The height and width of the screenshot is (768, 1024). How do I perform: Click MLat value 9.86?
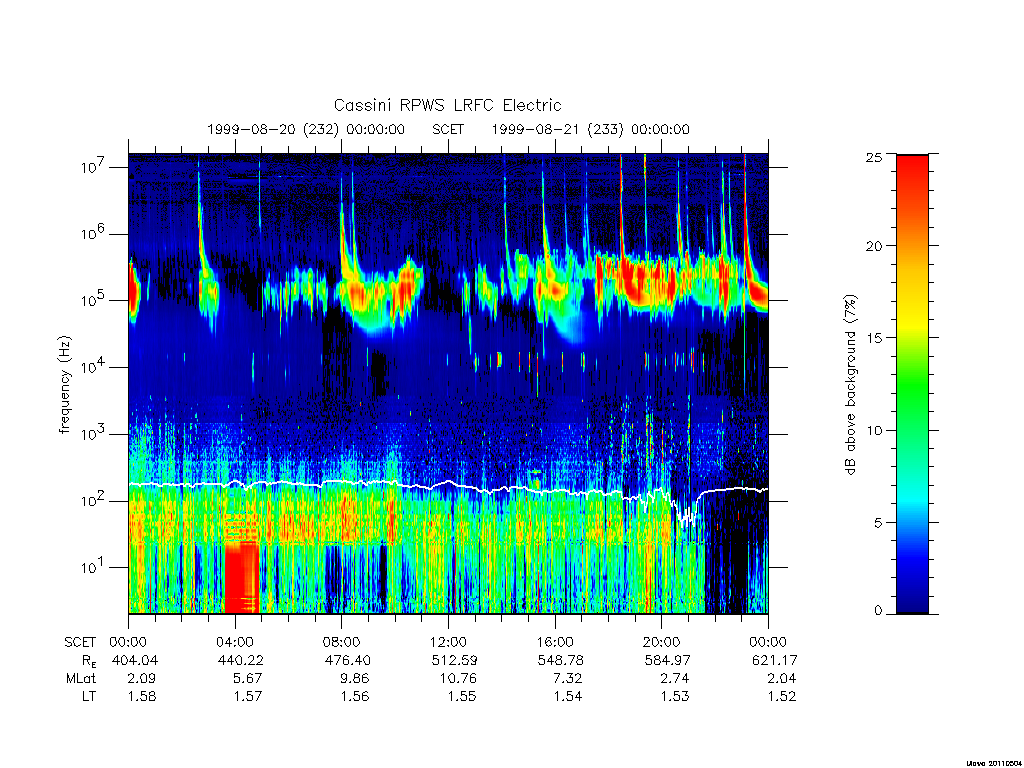(355, 679)
